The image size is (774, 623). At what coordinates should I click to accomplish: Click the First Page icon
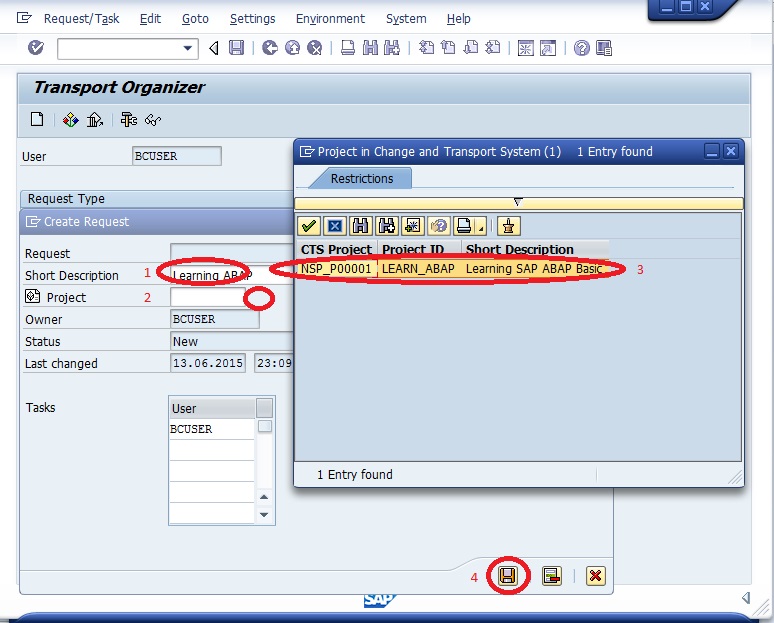[426, 48]
